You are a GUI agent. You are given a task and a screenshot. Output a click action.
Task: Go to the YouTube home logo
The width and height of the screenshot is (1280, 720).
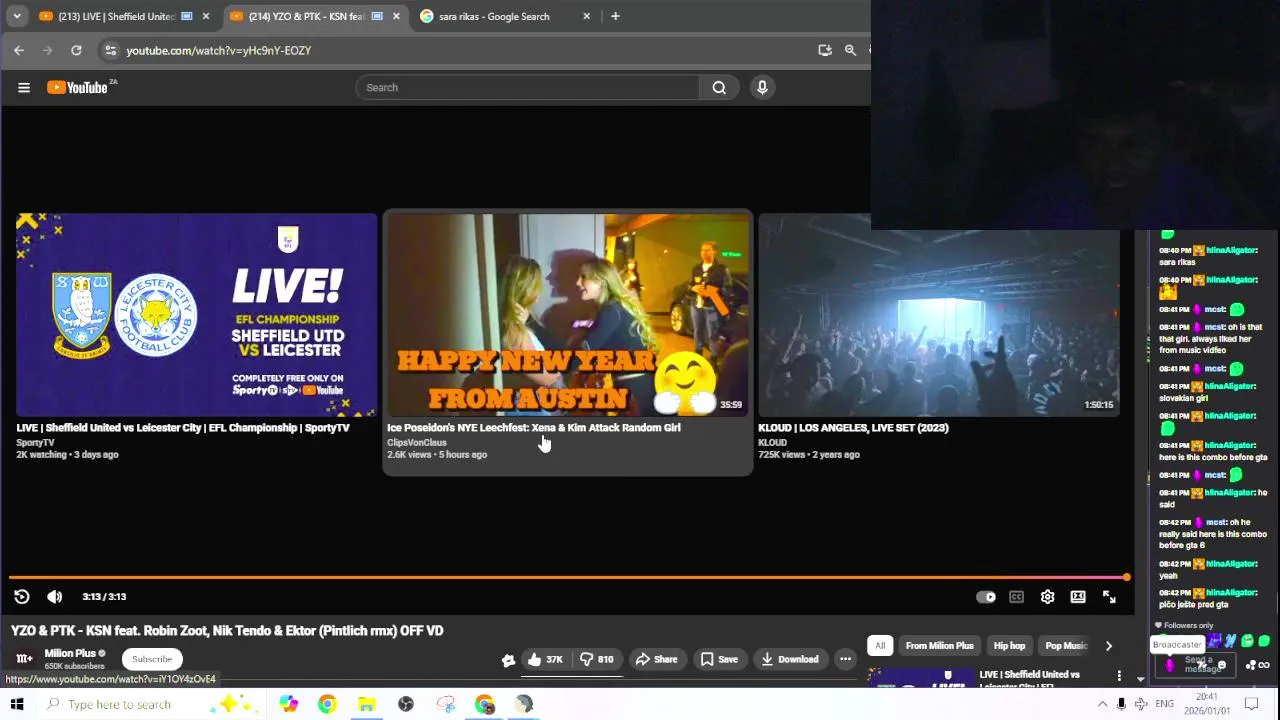(x=80, y=87)
